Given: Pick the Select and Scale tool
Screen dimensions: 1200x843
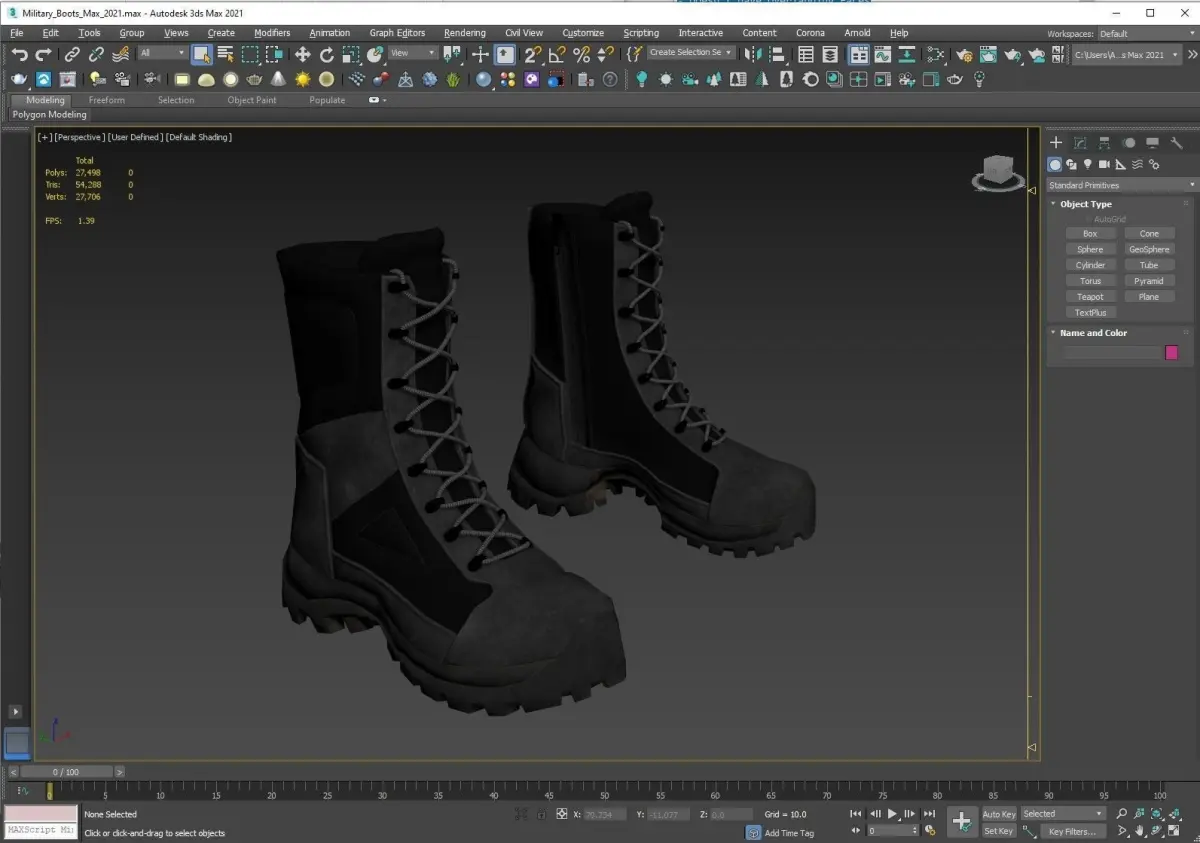Looking at the screenshot, I should [351, 54].
